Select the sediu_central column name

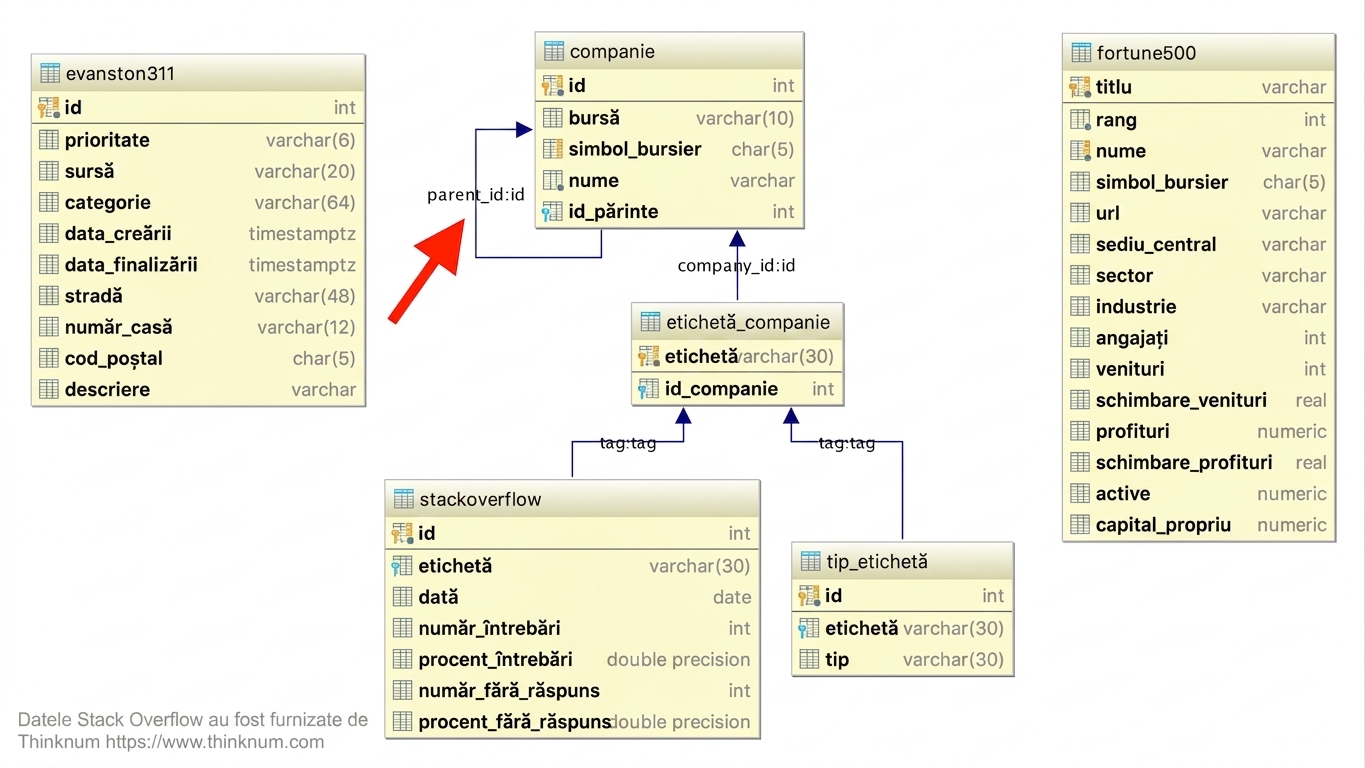click(1156, 244)
